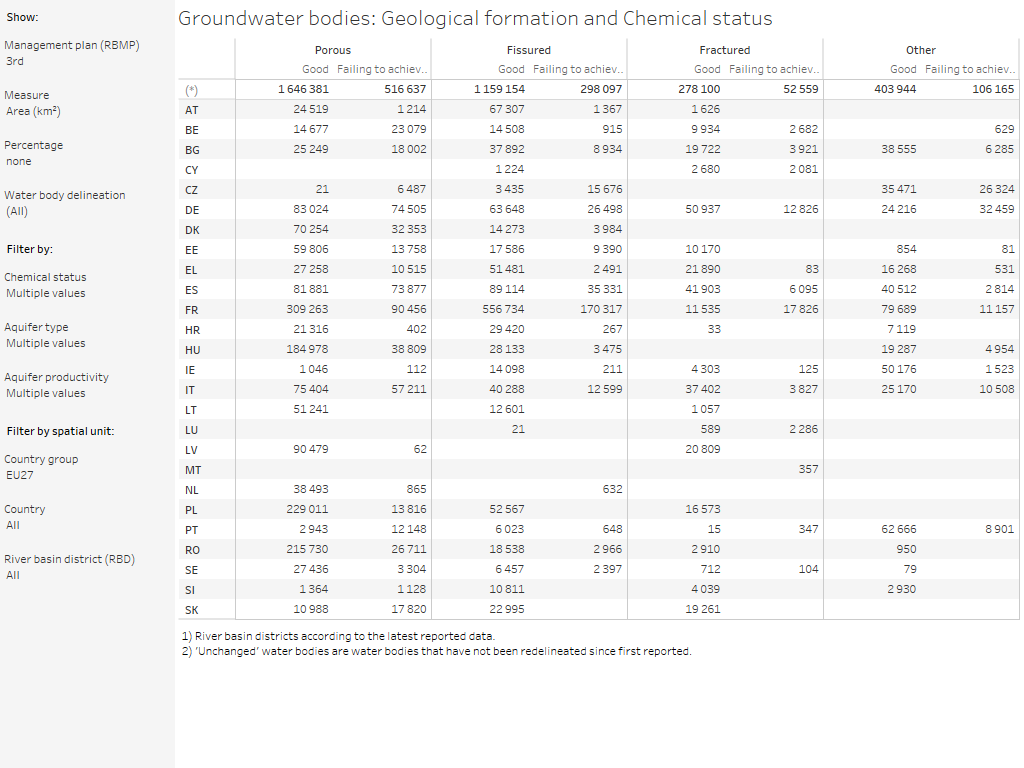Select the ES country row label
This screenshot has width=1024, height=768.
coord(191,291)
